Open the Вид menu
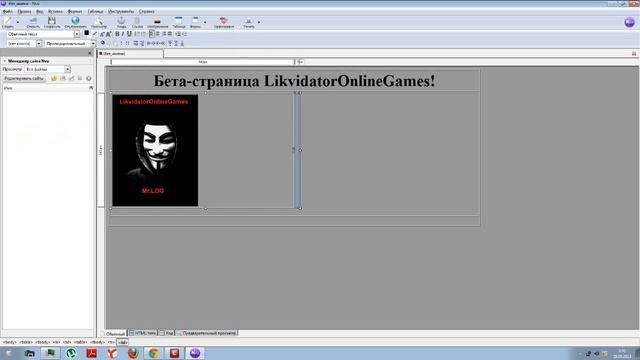The image size is (640, 360). tap(40, 11)
